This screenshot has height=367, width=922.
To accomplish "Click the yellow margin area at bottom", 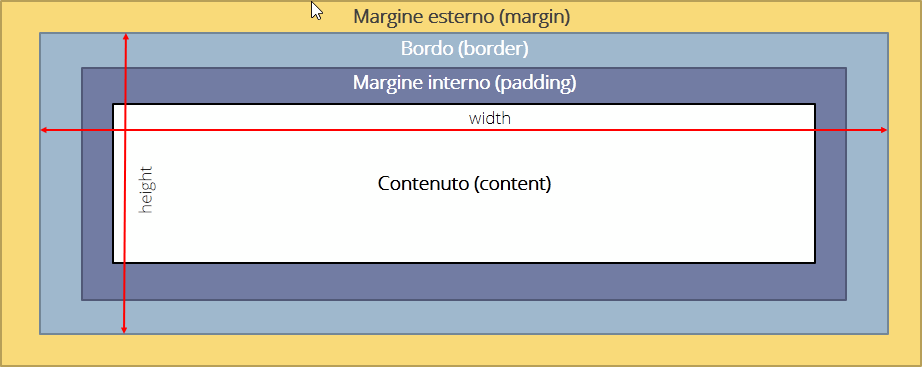I will (x=461, y=350).
